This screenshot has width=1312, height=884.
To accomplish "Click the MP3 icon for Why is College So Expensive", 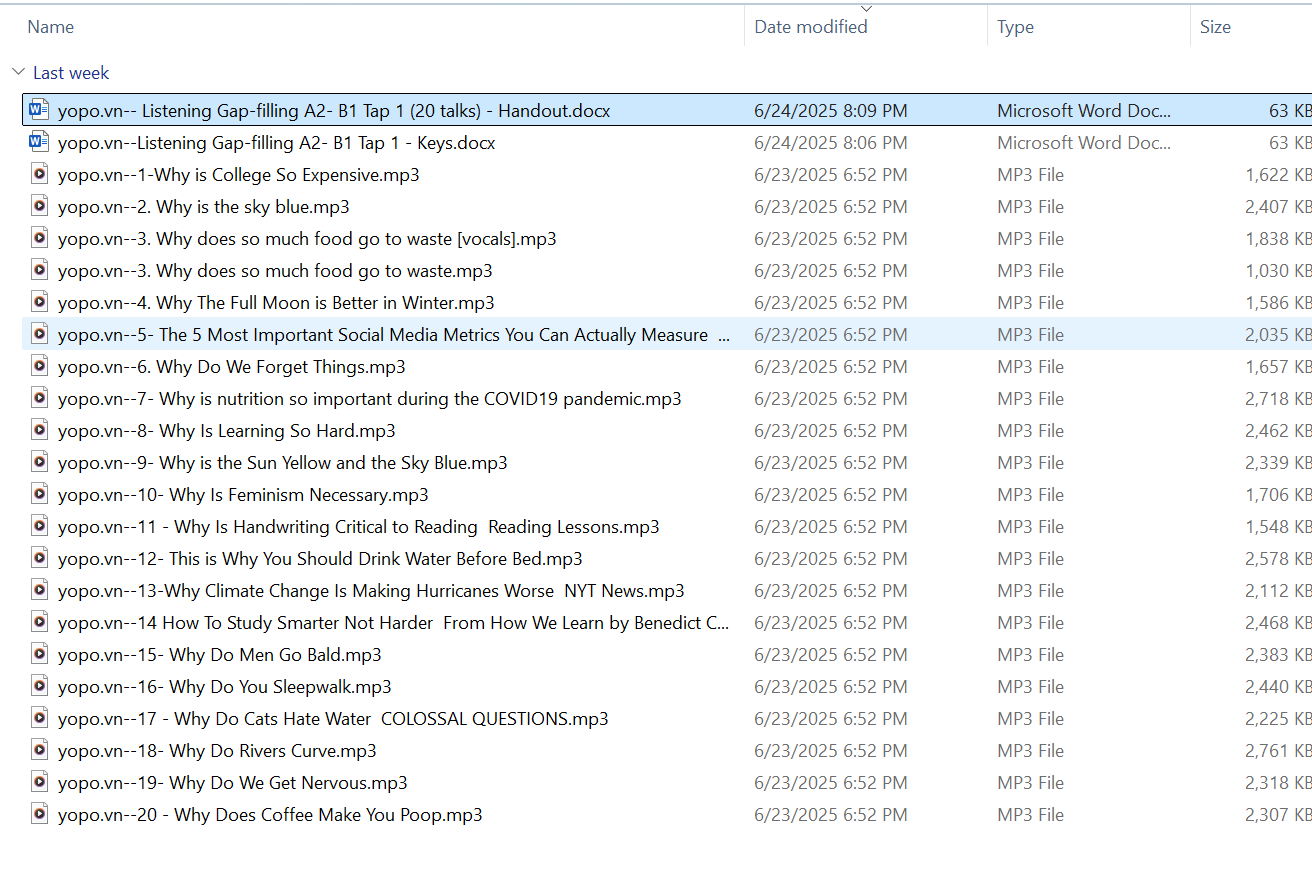I will click(39, 174).
